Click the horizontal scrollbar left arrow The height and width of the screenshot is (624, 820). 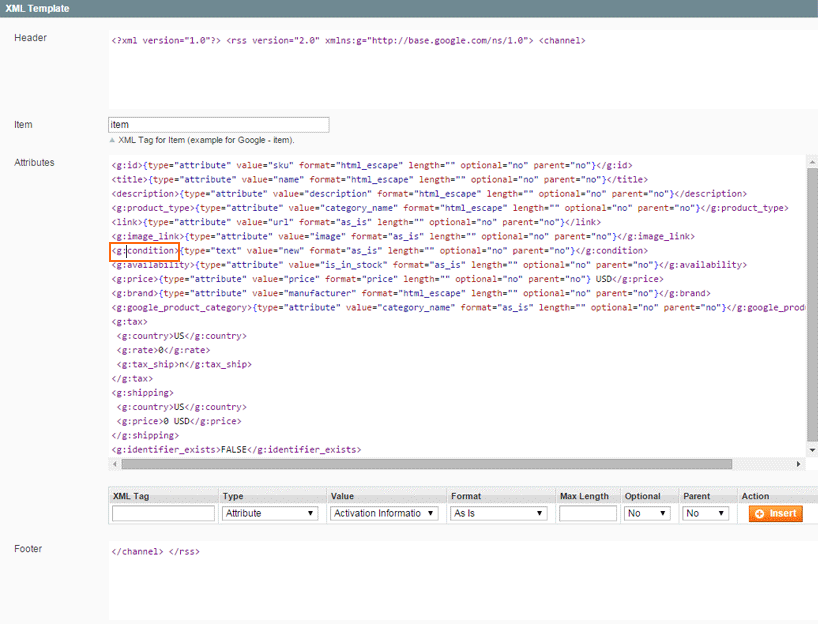point(115,464)
